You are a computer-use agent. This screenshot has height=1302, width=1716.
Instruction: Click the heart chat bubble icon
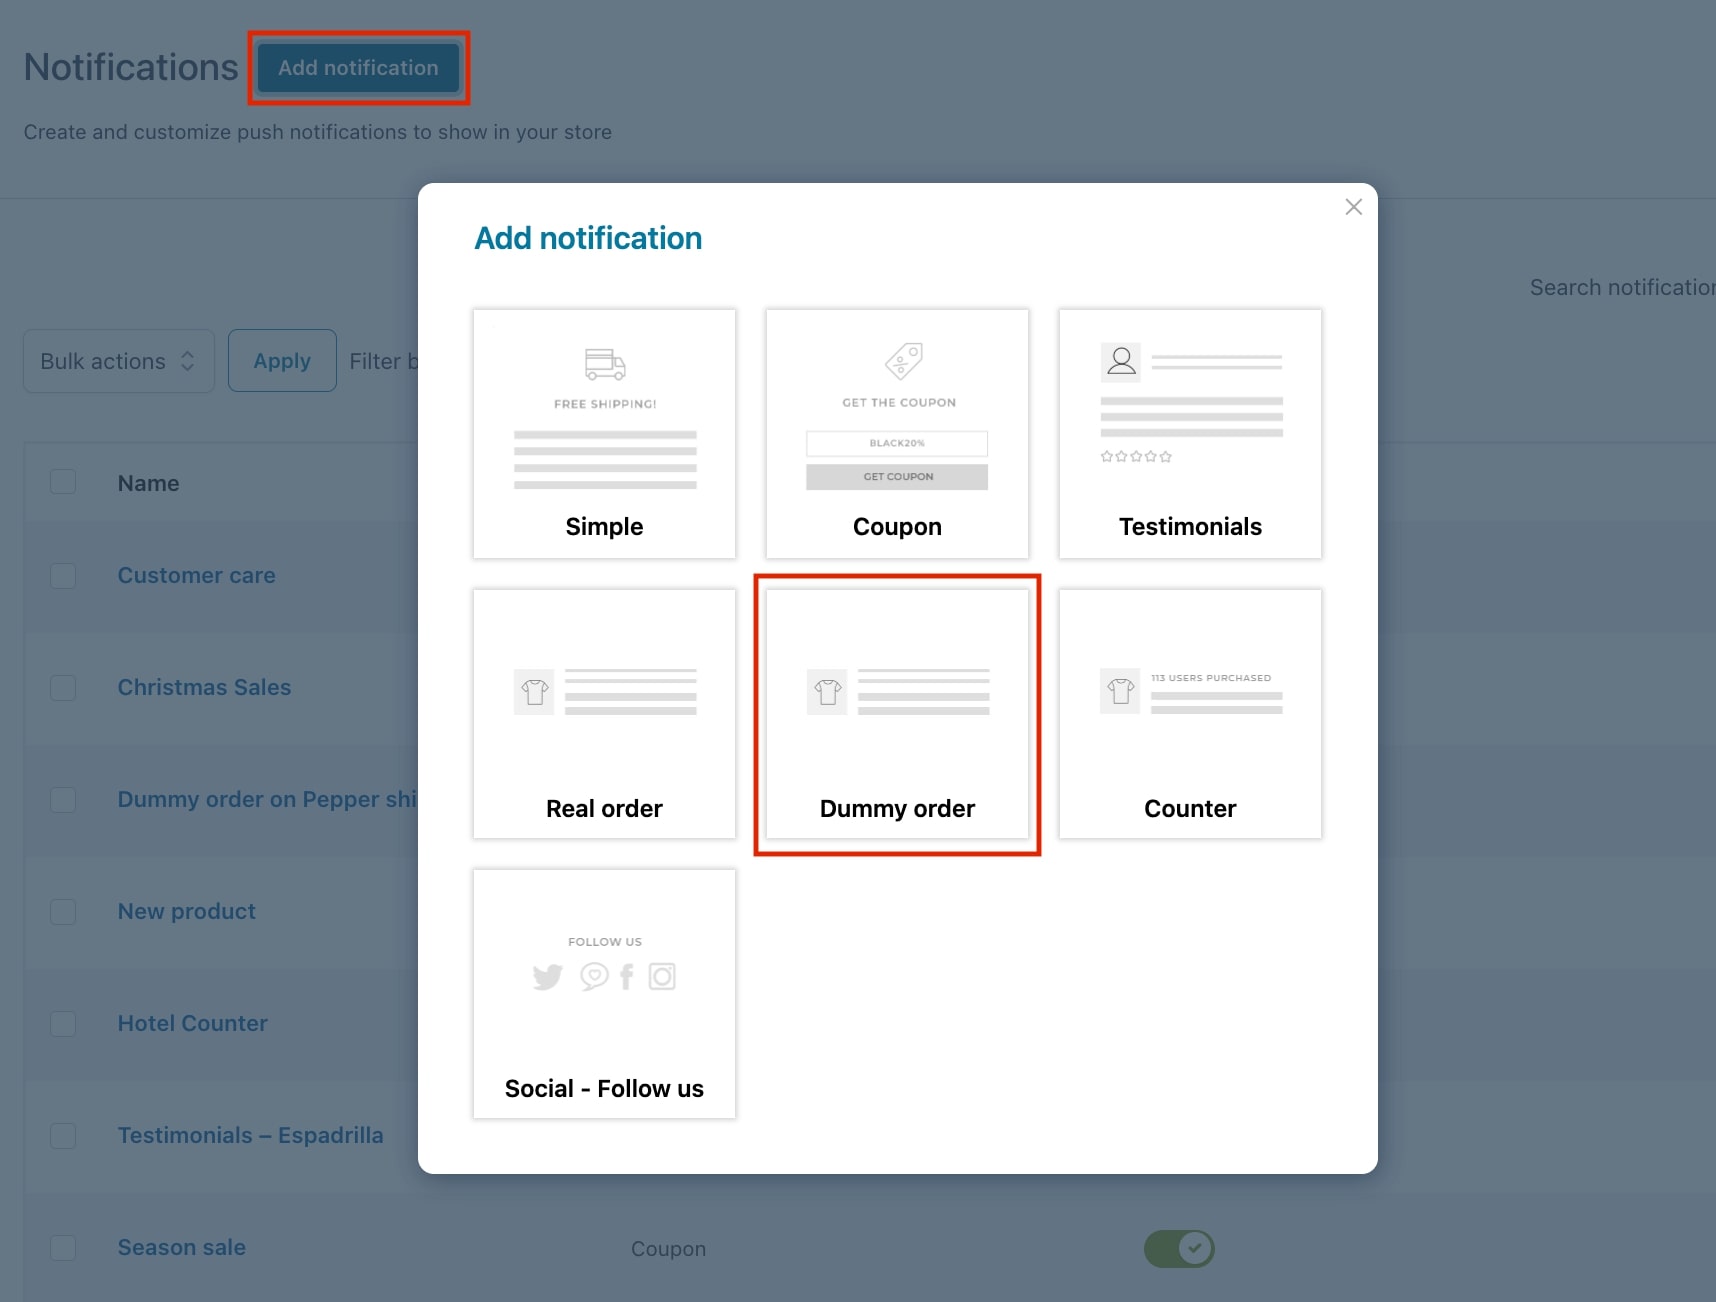(594, 976)
